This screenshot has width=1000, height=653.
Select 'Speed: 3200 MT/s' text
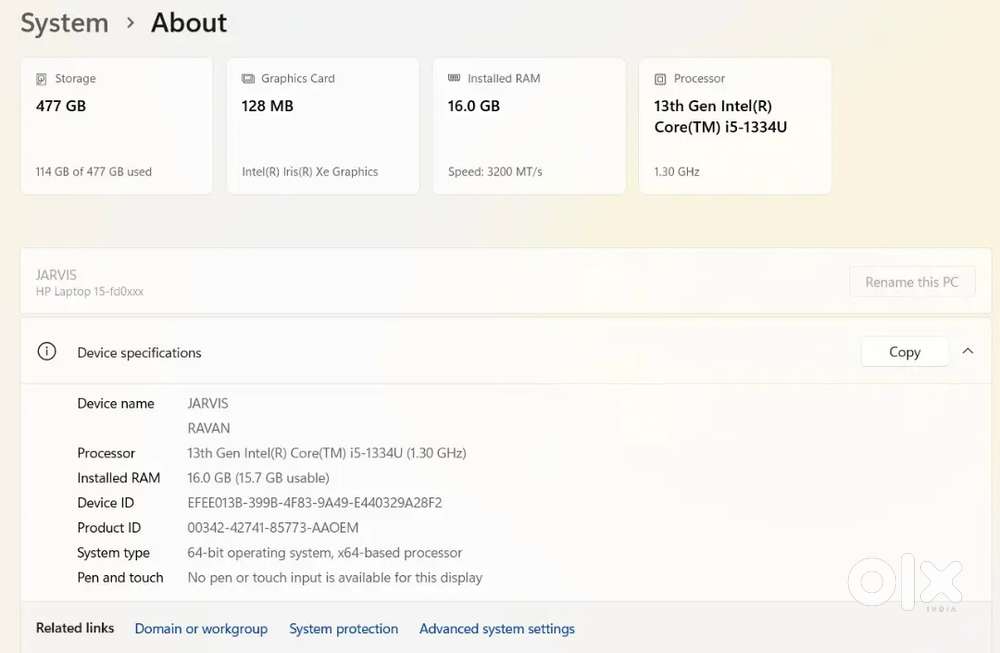(495, 172)
